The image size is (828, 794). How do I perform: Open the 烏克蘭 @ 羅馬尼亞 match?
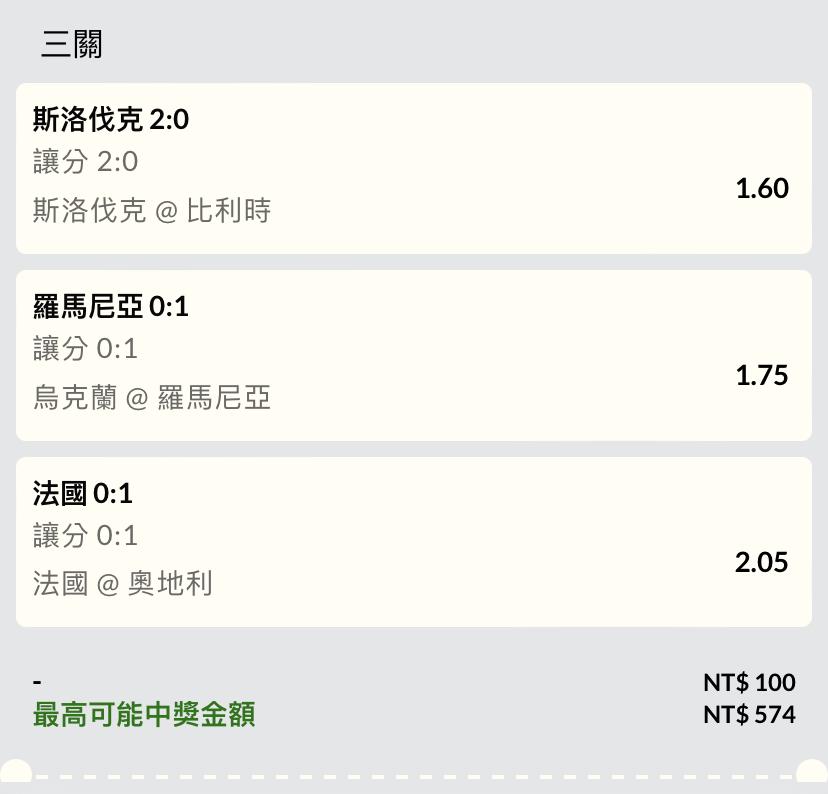coord(152,398)
